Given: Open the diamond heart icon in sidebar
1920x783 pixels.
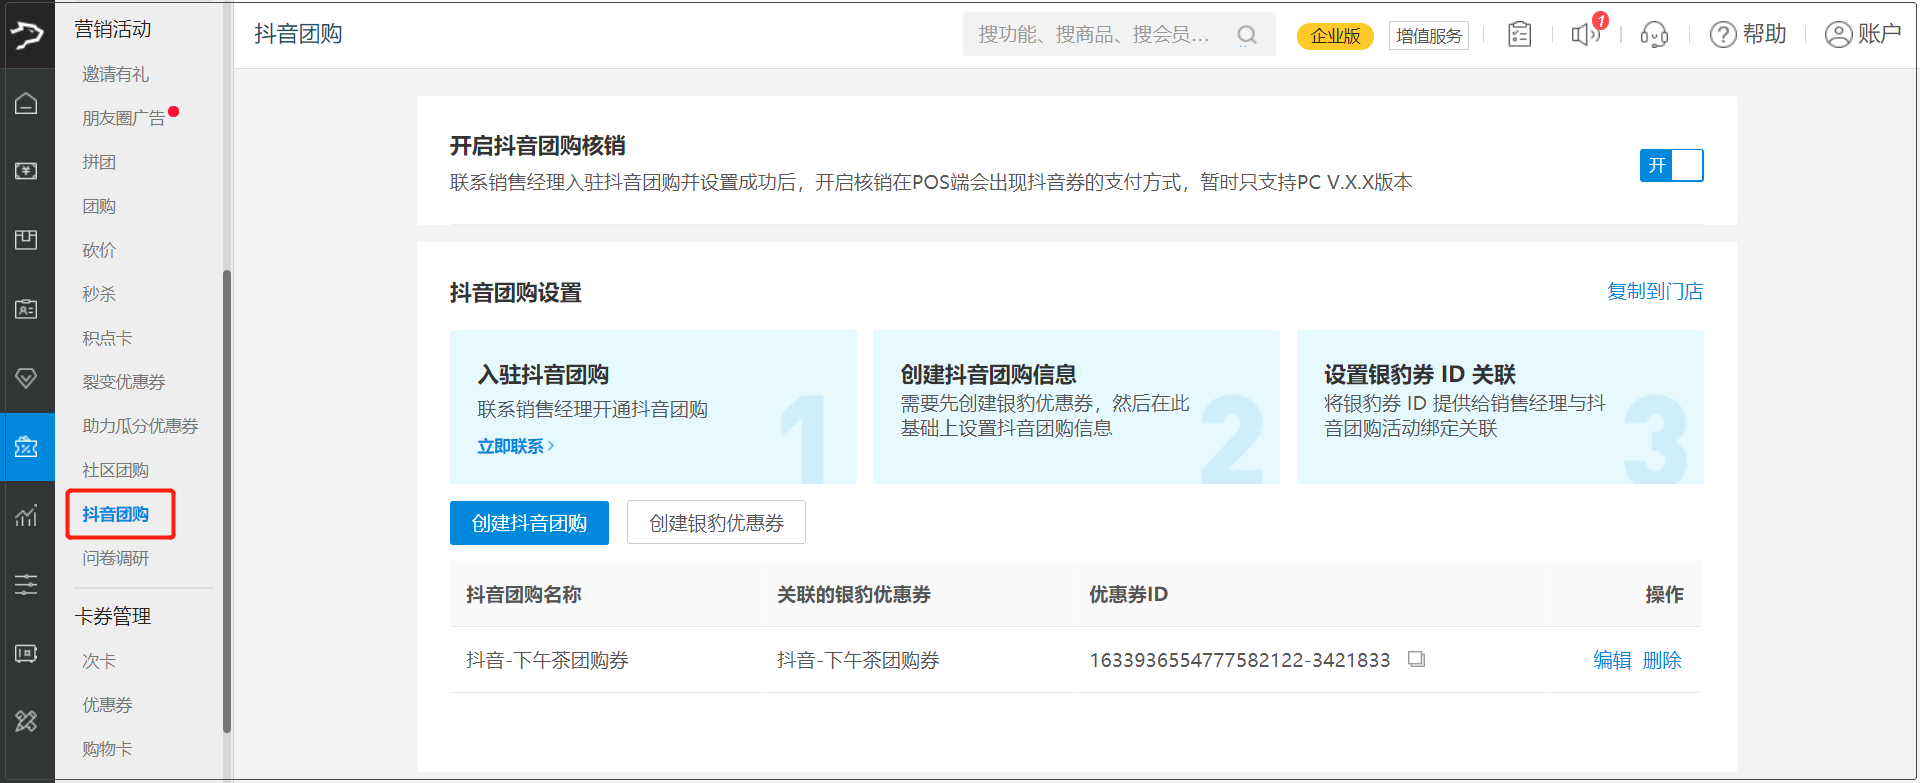Looking at the screenshot, I should (27, 378).
